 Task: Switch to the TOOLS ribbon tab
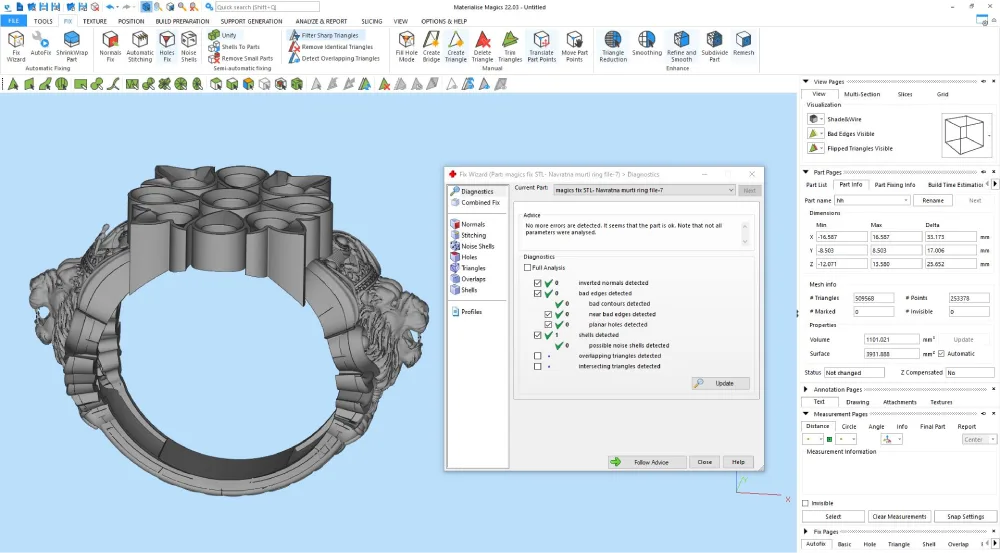click(43, 21)
